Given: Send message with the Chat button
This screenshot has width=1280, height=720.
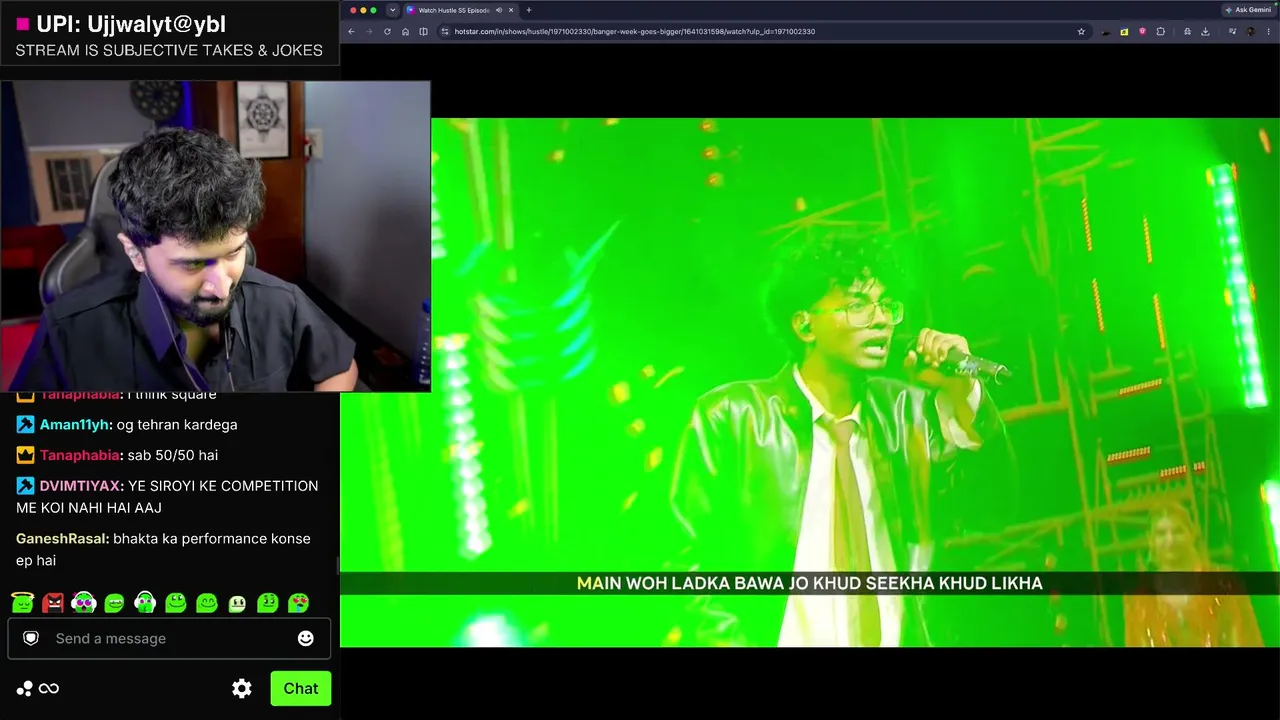Looking at the screenshot, I should pyautogui.click(x=300, y=688).
